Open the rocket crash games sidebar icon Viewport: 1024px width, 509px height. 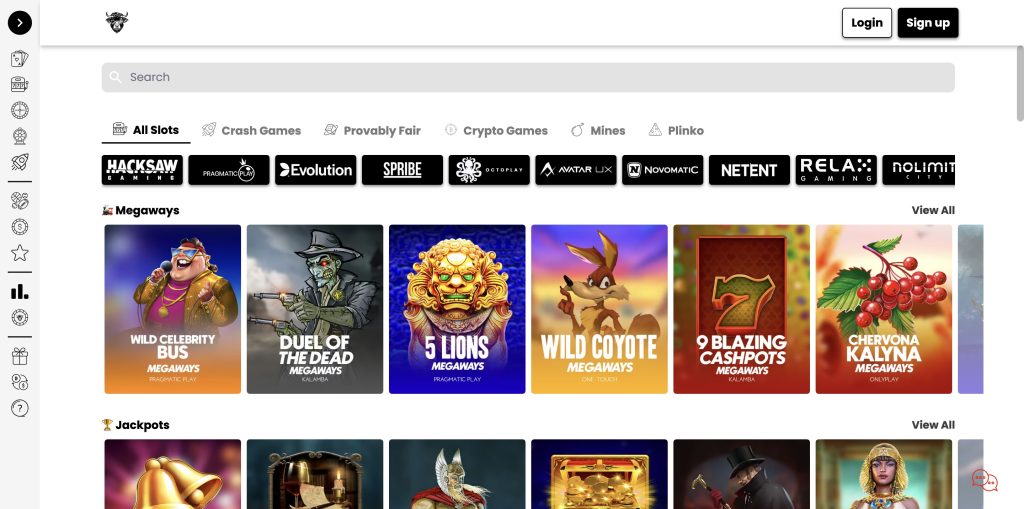point(20,162)
